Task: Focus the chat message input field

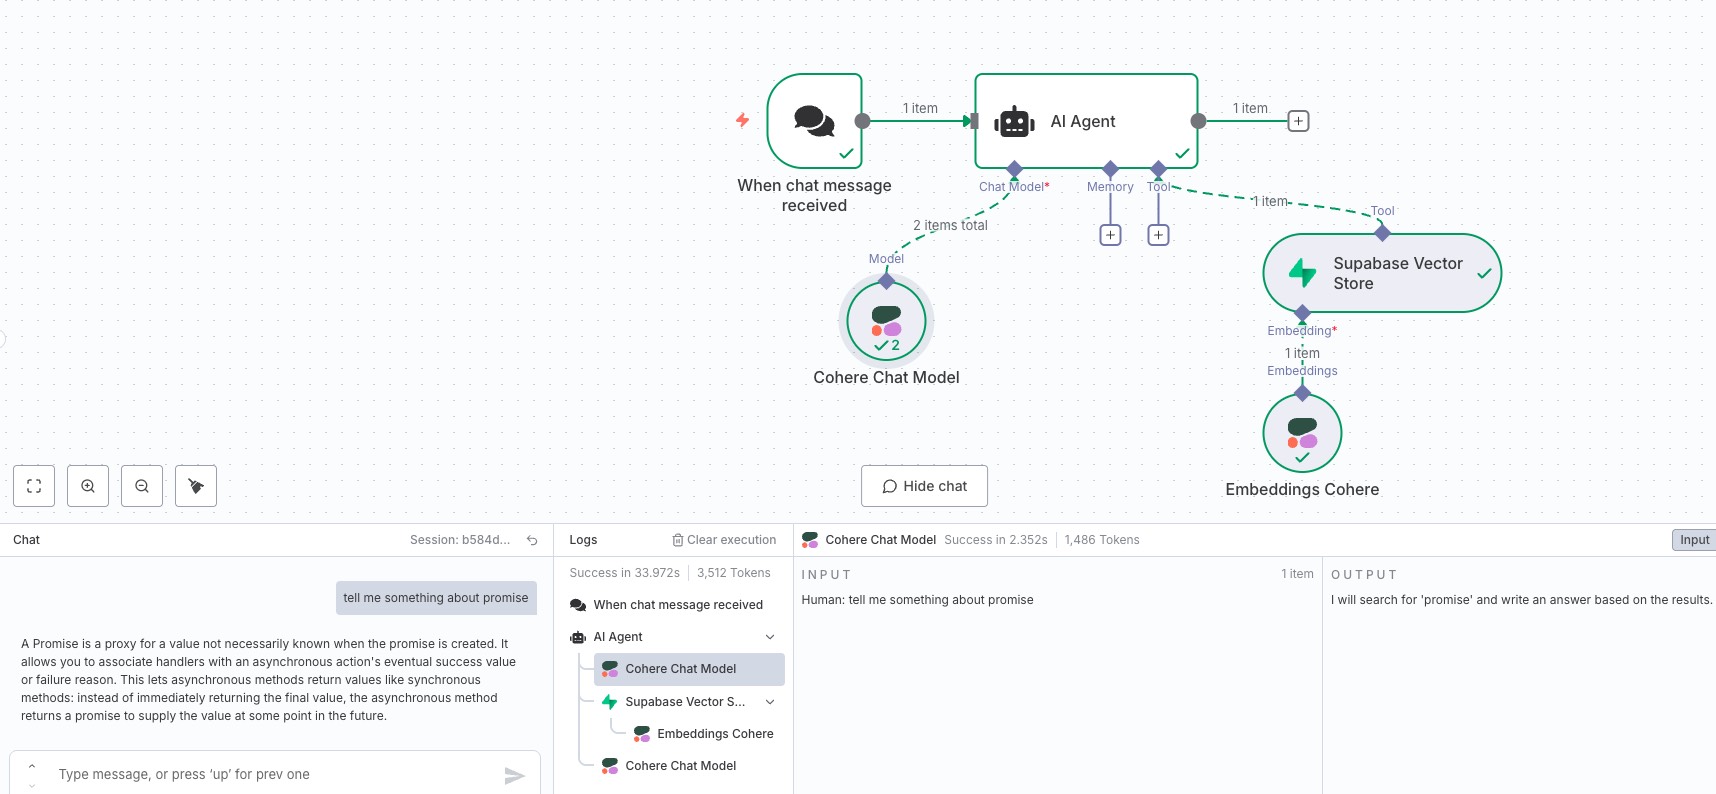Action: tap(270, 775)
